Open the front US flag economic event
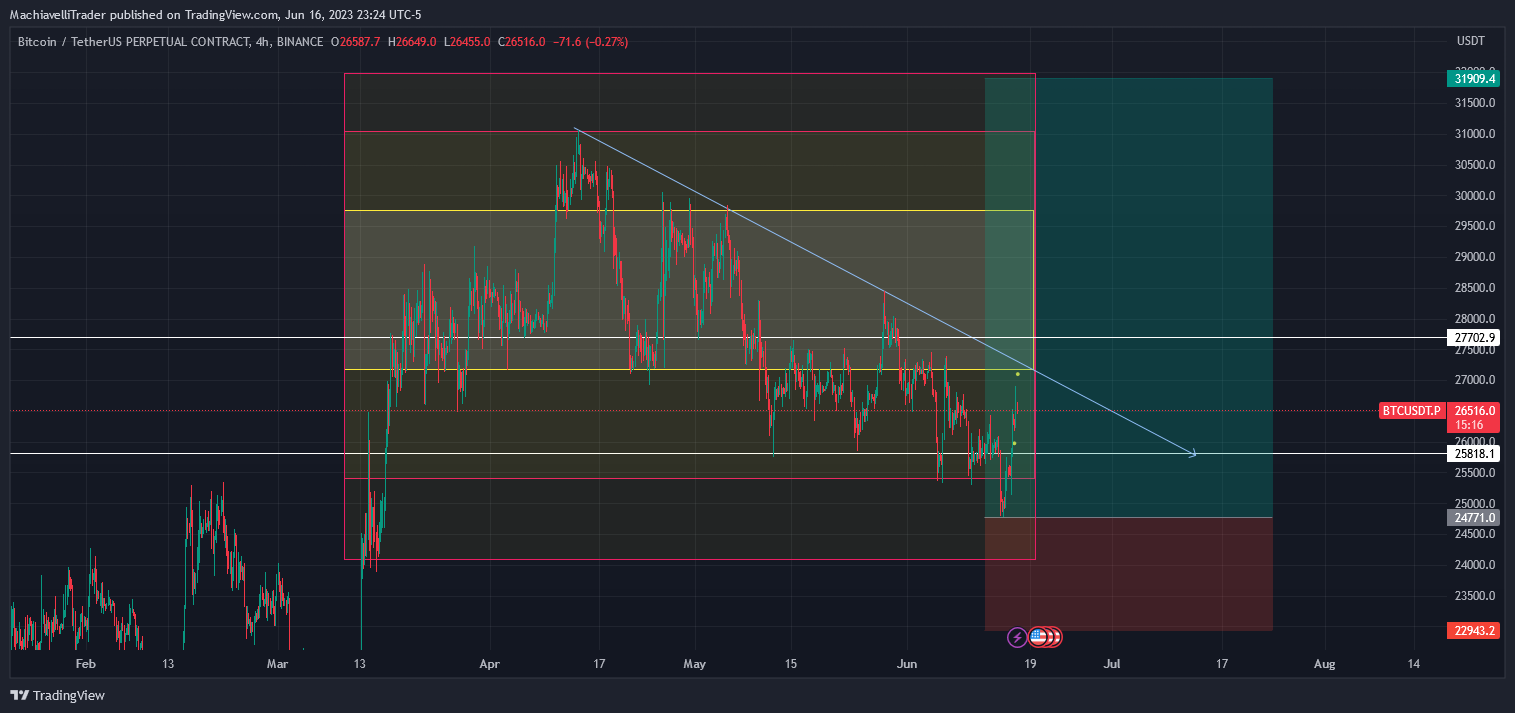 (x=1038, y=636)
